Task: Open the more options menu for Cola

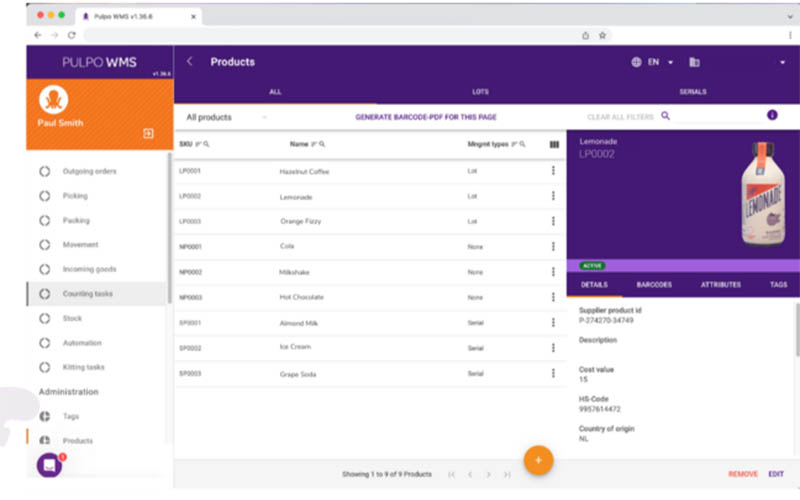Action: point(553,246)
